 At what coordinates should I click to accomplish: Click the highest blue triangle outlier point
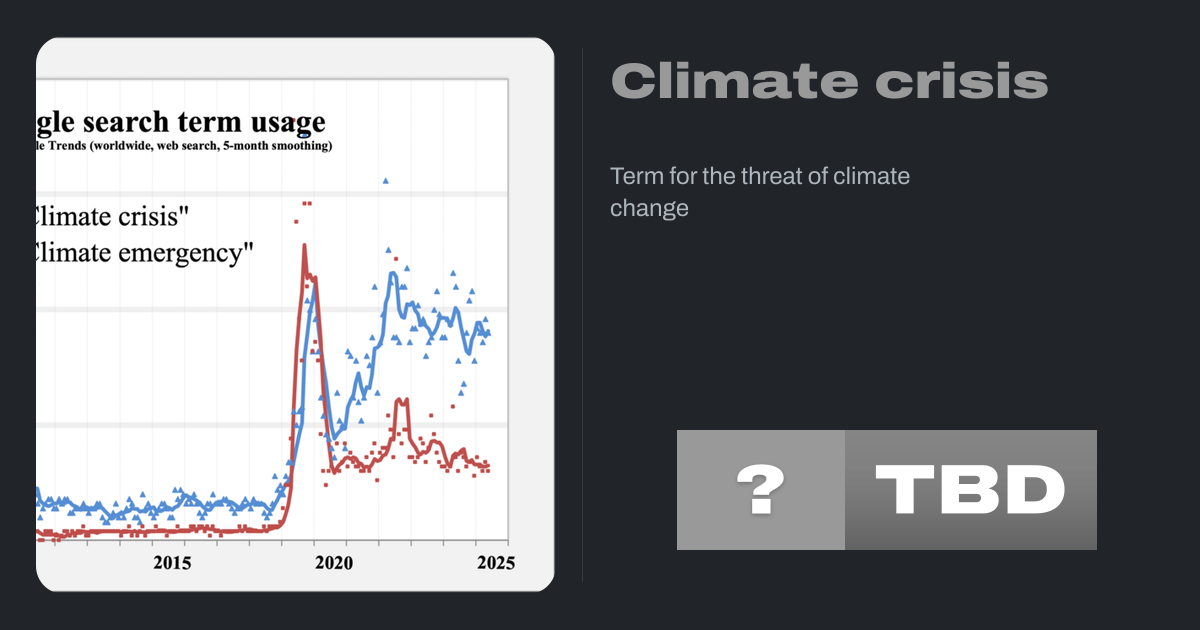[385, 181]
